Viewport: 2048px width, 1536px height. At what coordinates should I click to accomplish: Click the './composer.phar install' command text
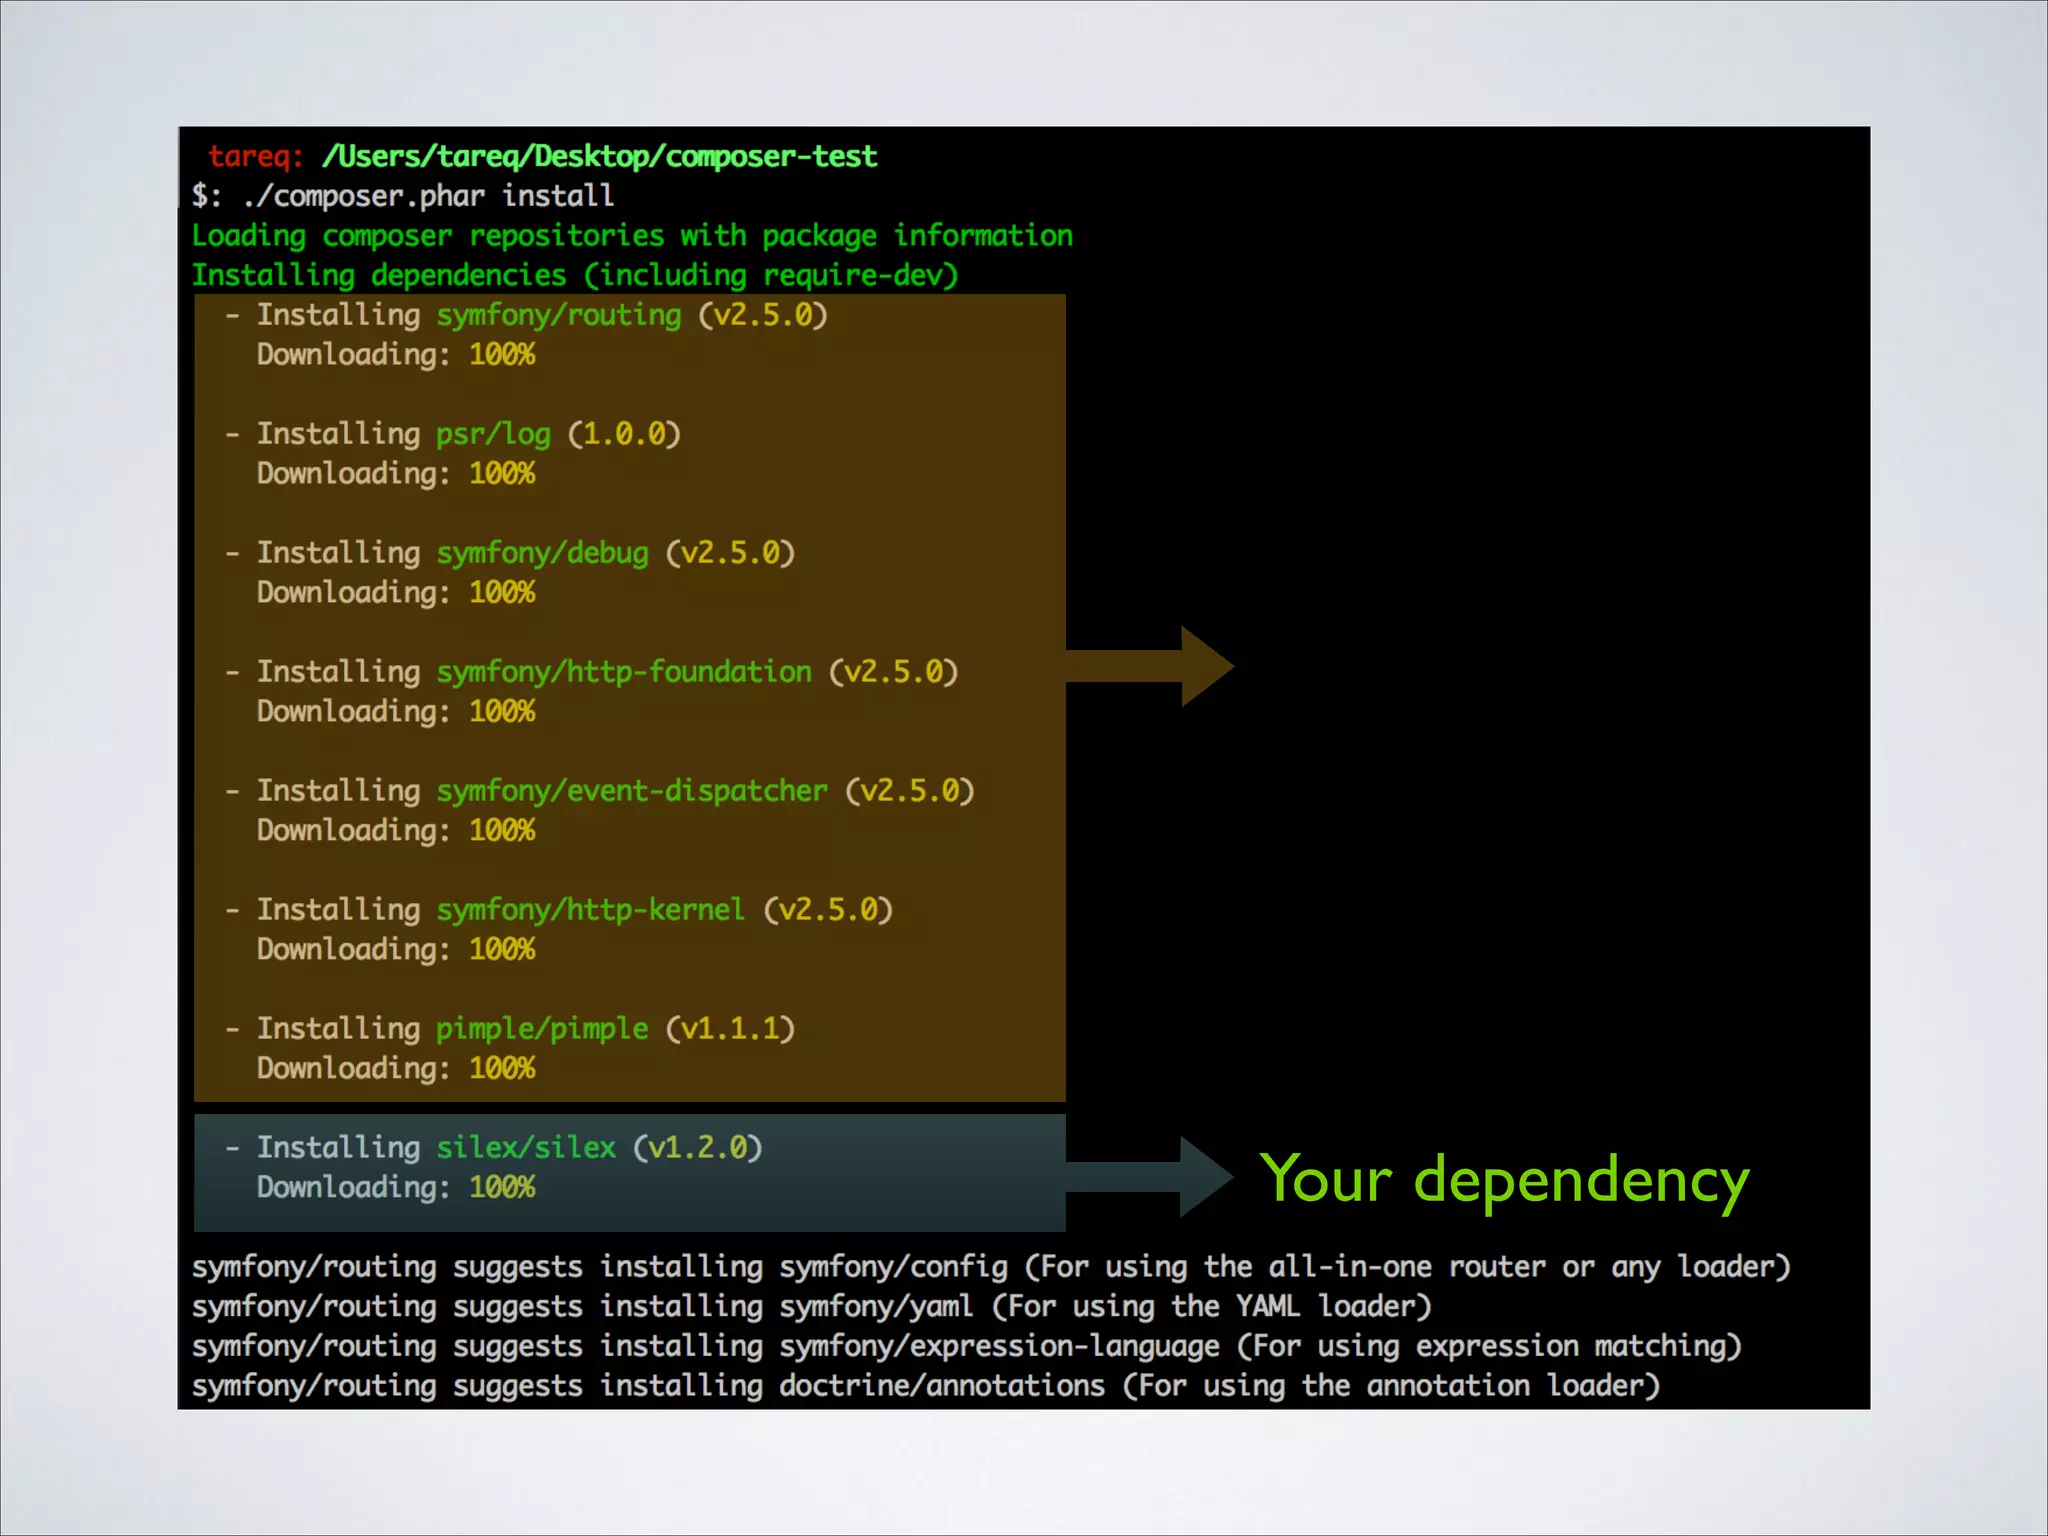[428, 196]
